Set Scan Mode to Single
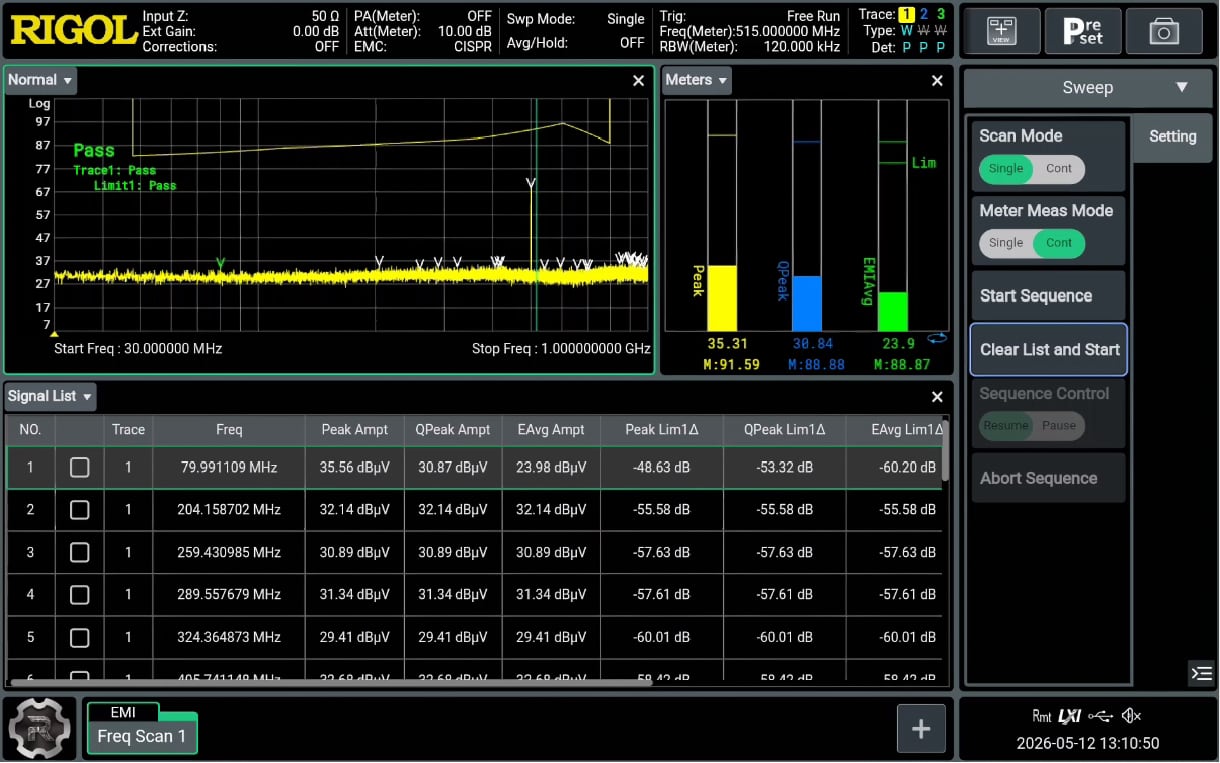This screenshot has height=763, width=1220. [x=1006, y=169]
